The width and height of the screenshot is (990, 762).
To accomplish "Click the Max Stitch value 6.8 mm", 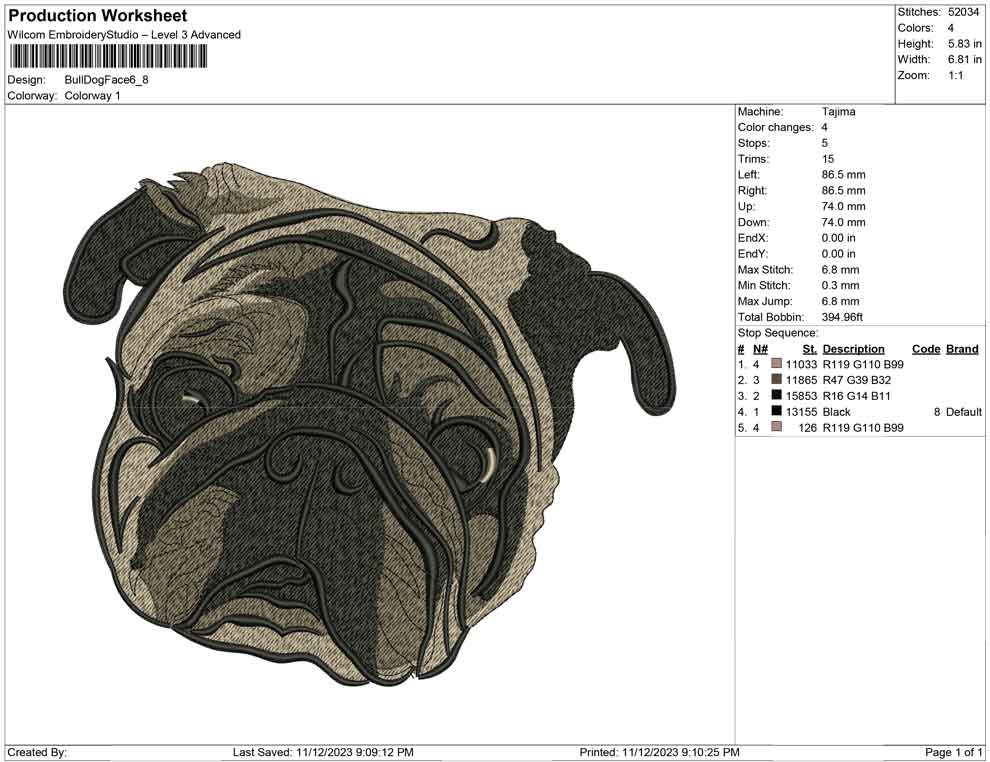I will (x=840, y=270).
